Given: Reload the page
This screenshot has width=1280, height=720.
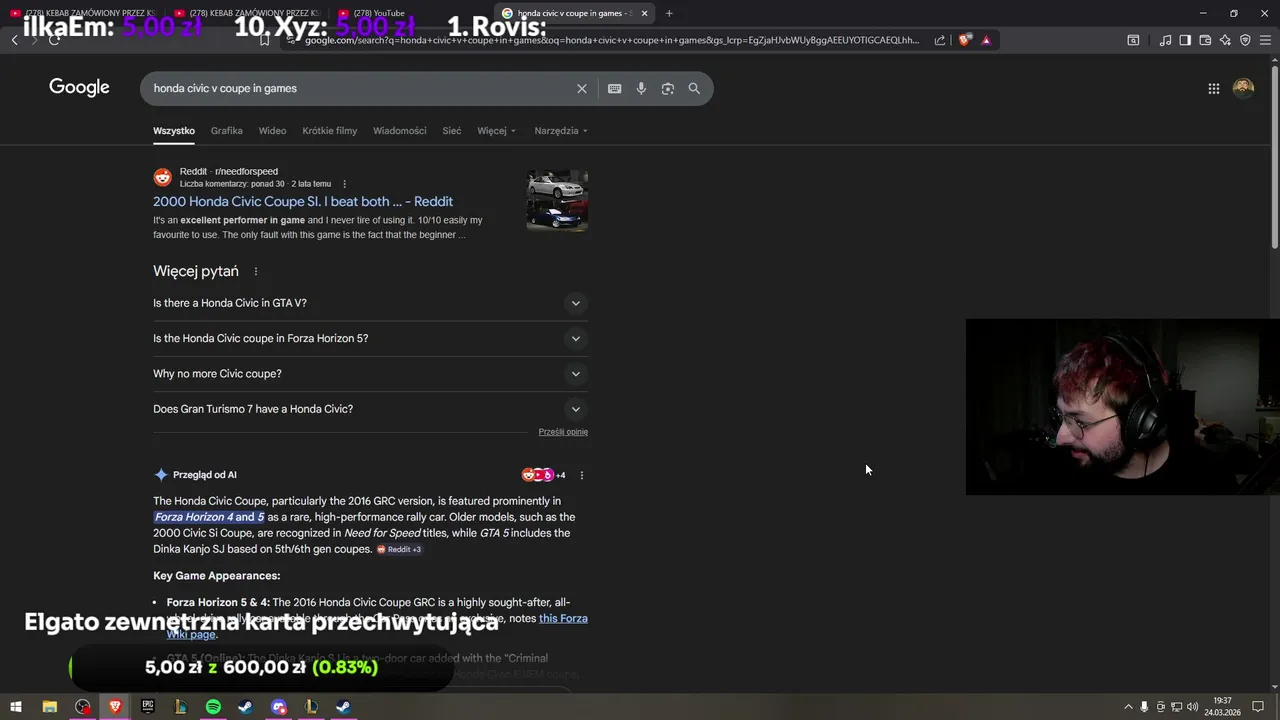Looking at the screenshot, I should click(x=54, y=40).
